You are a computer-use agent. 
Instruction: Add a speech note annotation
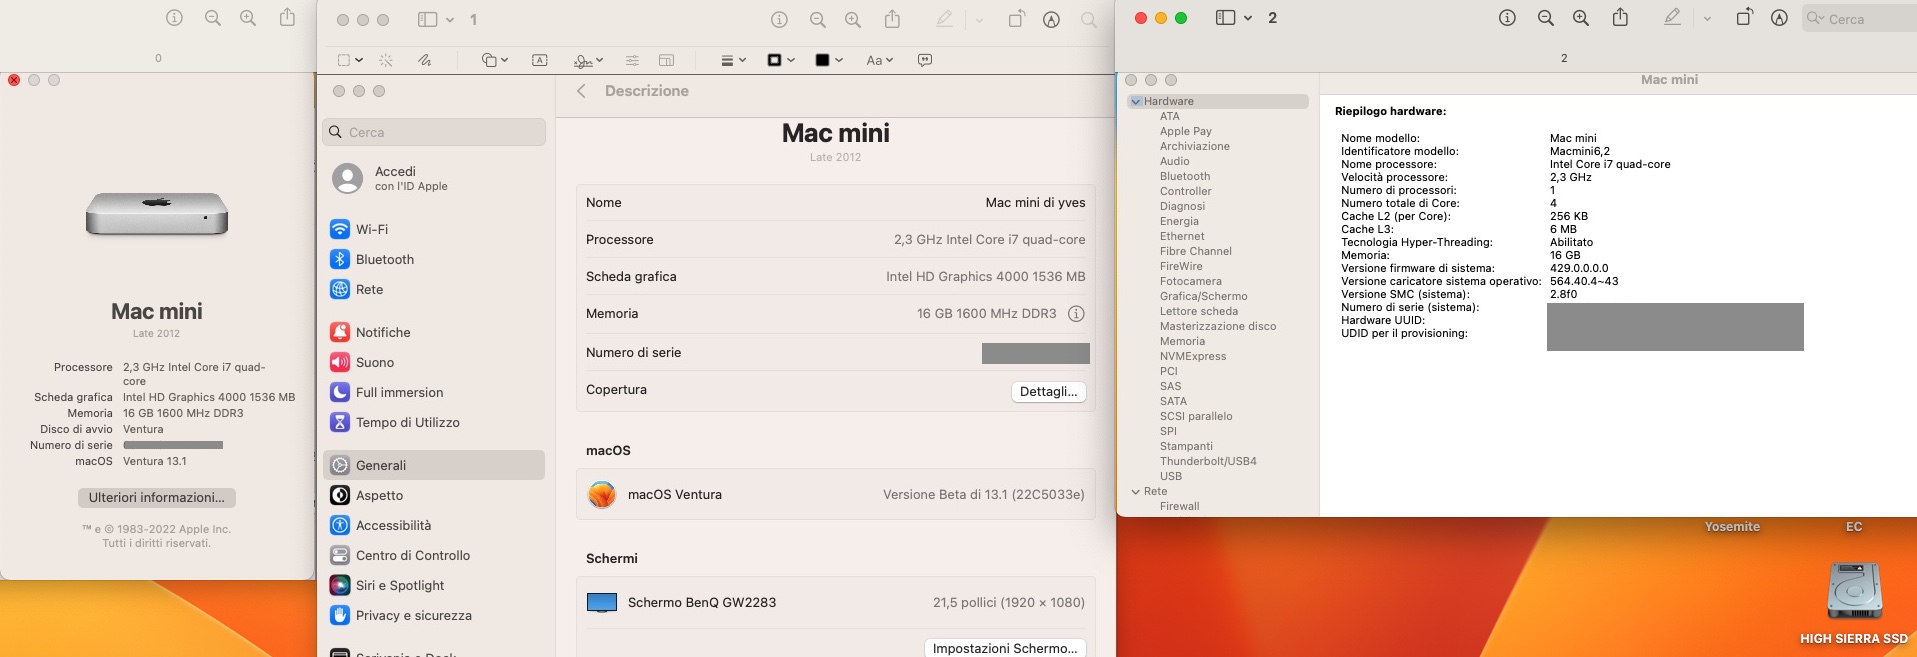[x=925, y=60]
